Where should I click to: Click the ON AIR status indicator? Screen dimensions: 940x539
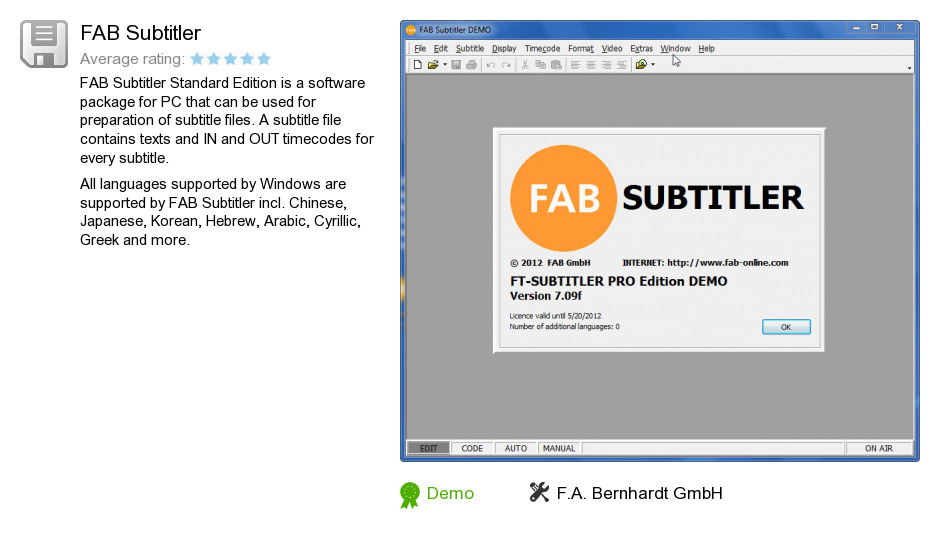(x=879, y=448)
